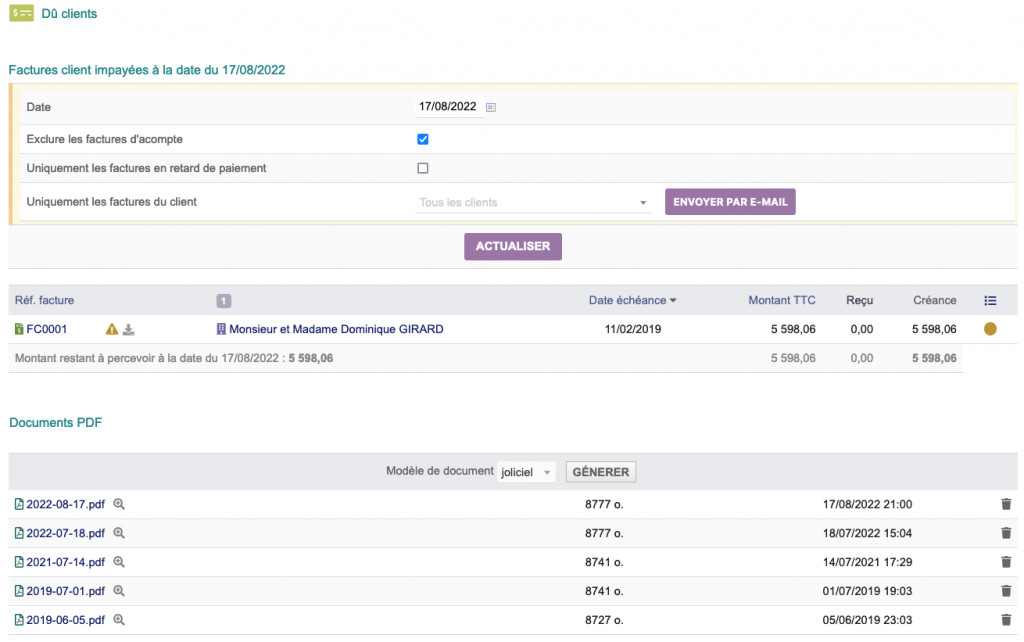This screenshot has width=1024, height=642.
Task: Click the warning triangle icon beside FC0001
Action: click(112, 330)
